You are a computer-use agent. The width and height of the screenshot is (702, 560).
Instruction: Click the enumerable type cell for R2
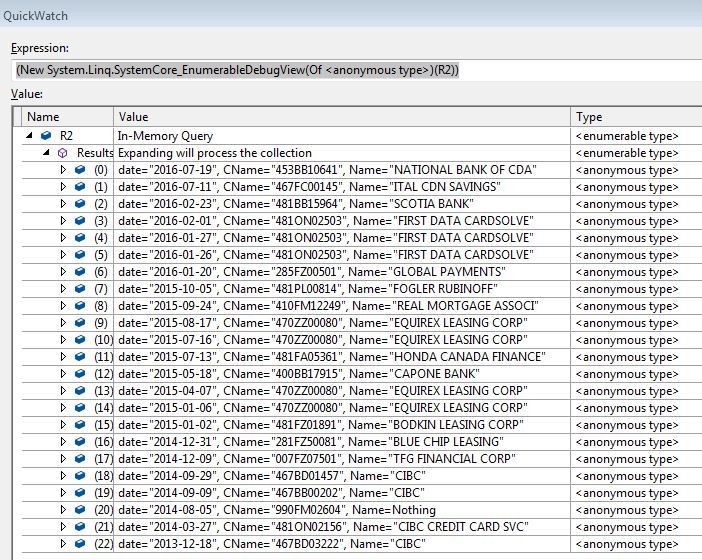[x=636, y=136]
